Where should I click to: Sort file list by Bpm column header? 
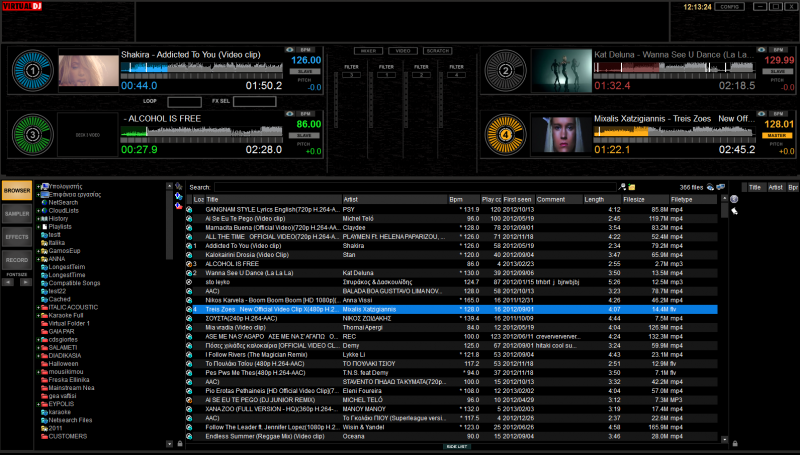coord(464,199)
